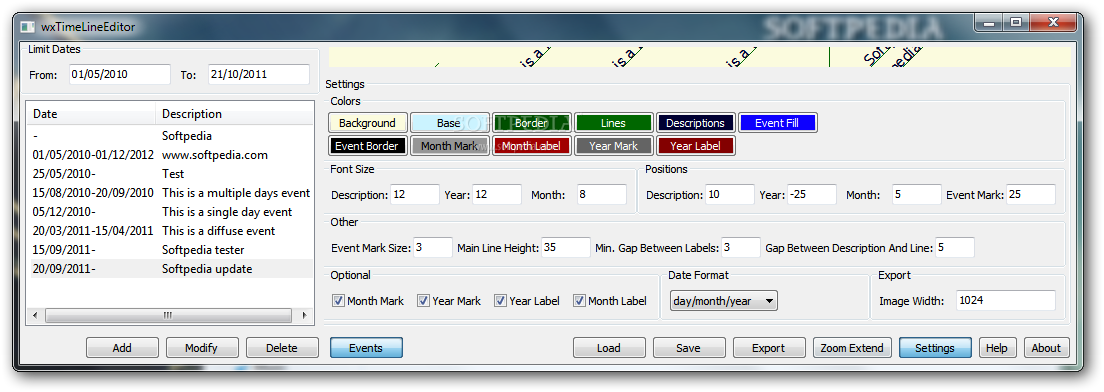Open the Help button
This screenshot has width=1104, height=392.
997,348
